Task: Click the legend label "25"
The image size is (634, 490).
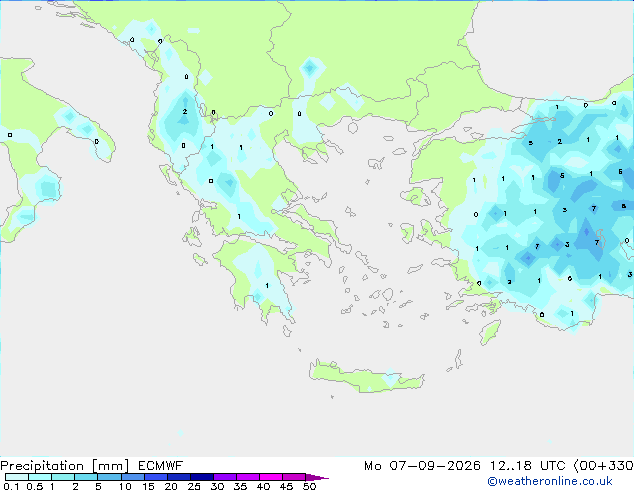Action: (194, 486)
